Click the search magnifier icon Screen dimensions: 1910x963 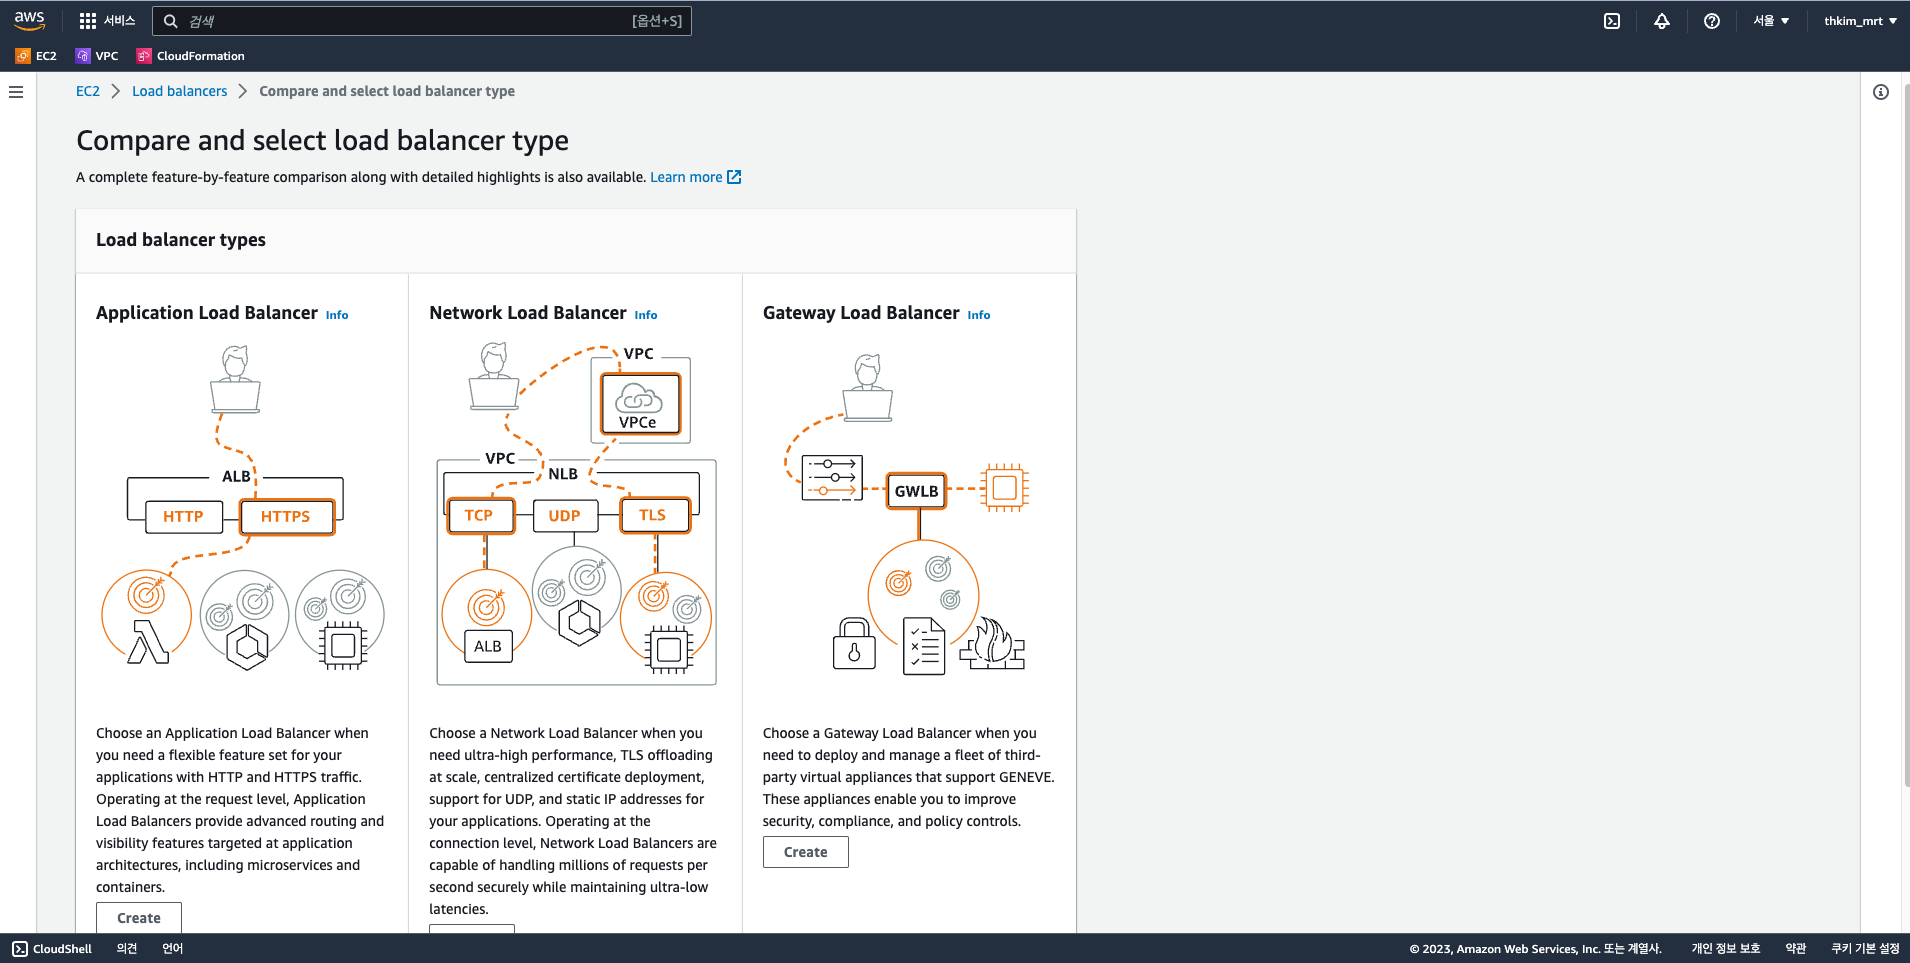tap(171, 21)
